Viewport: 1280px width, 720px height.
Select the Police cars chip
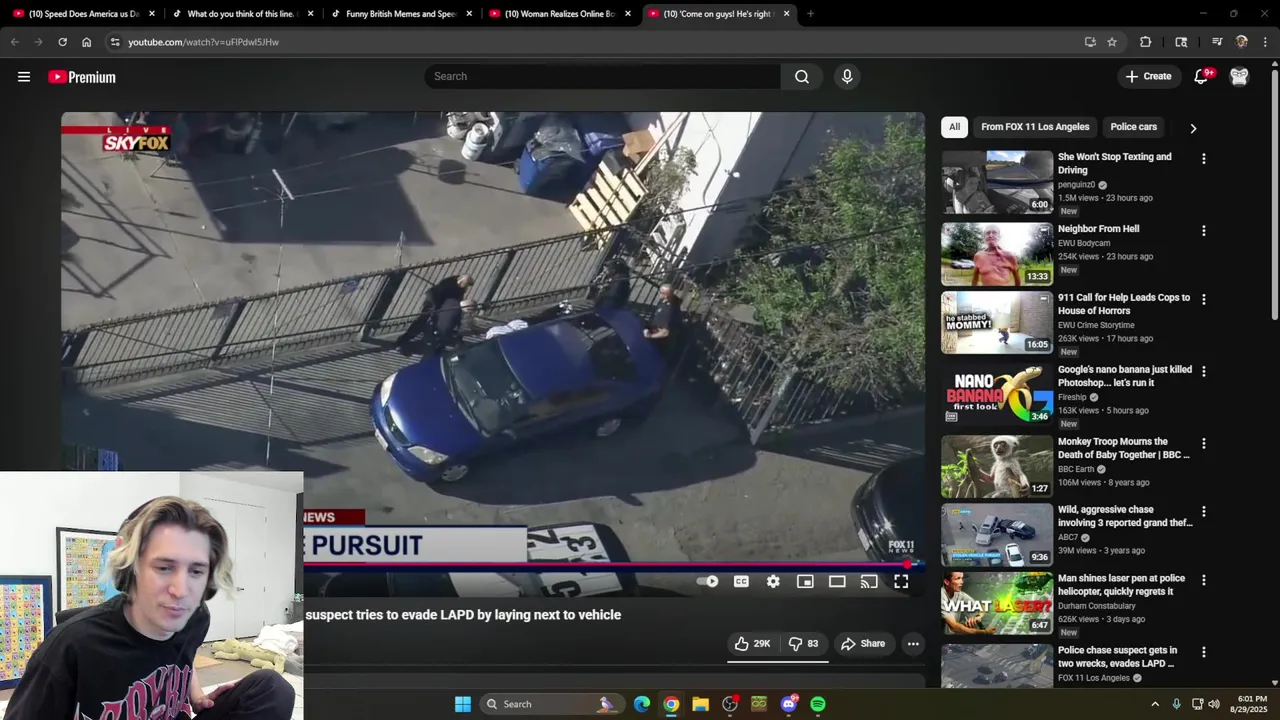[x=1133, y=127]
